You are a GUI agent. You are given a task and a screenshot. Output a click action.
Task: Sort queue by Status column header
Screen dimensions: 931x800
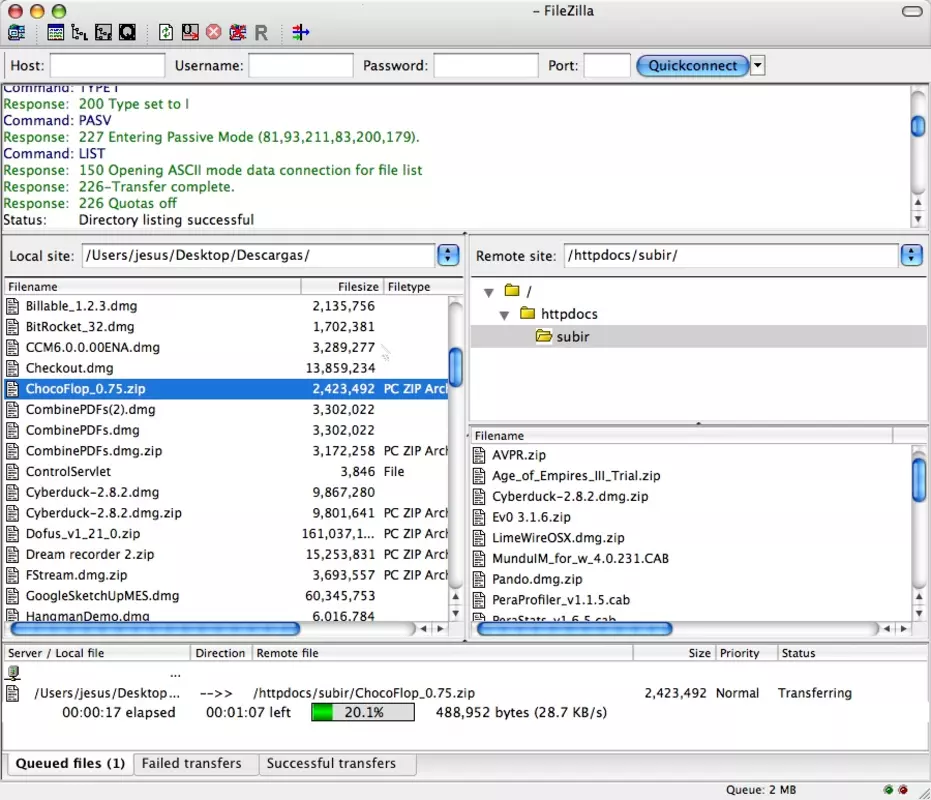coord(851,653)
